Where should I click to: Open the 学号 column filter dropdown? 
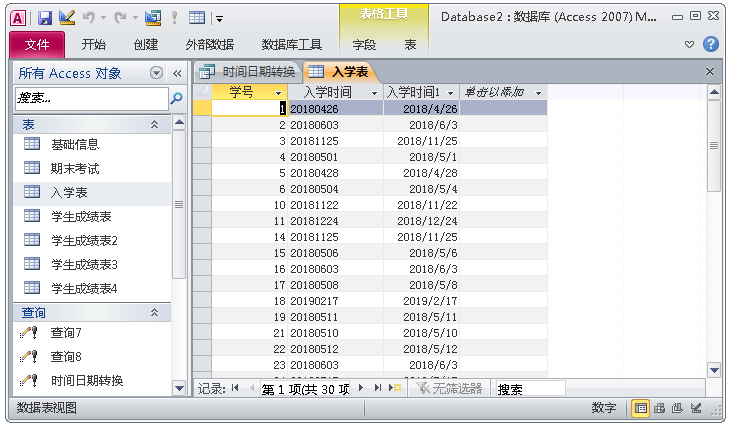pos(278,92)
